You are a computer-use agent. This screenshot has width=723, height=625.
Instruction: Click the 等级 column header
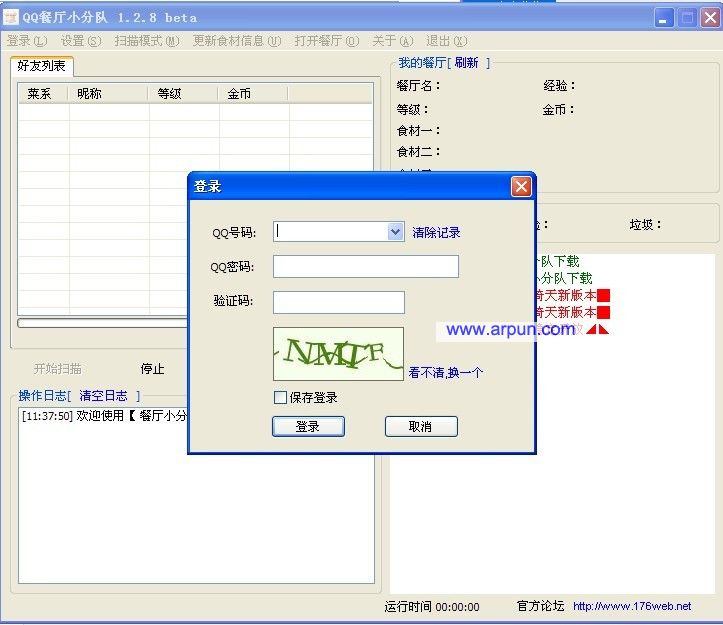coord(183,94)
